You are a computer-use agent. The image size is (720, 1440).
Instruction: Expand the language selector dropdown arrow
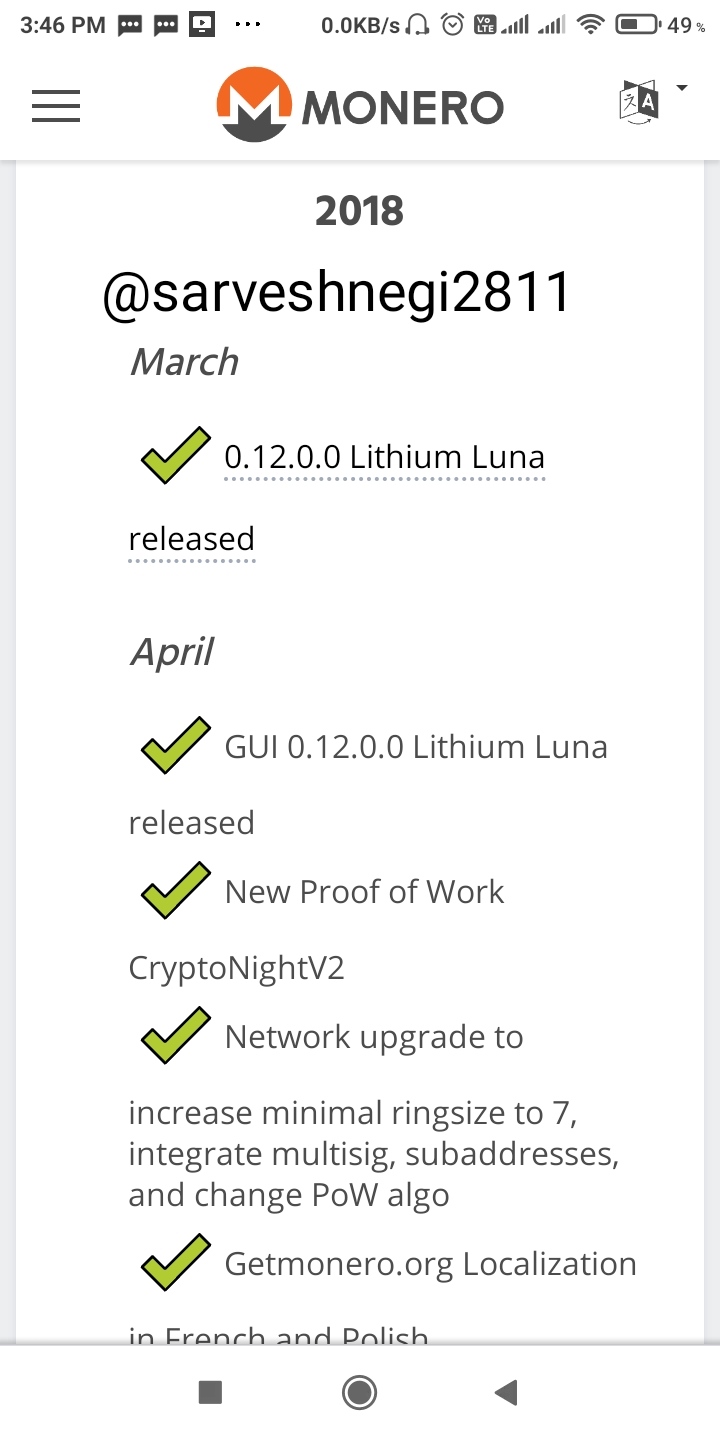[x=682, y=89]
